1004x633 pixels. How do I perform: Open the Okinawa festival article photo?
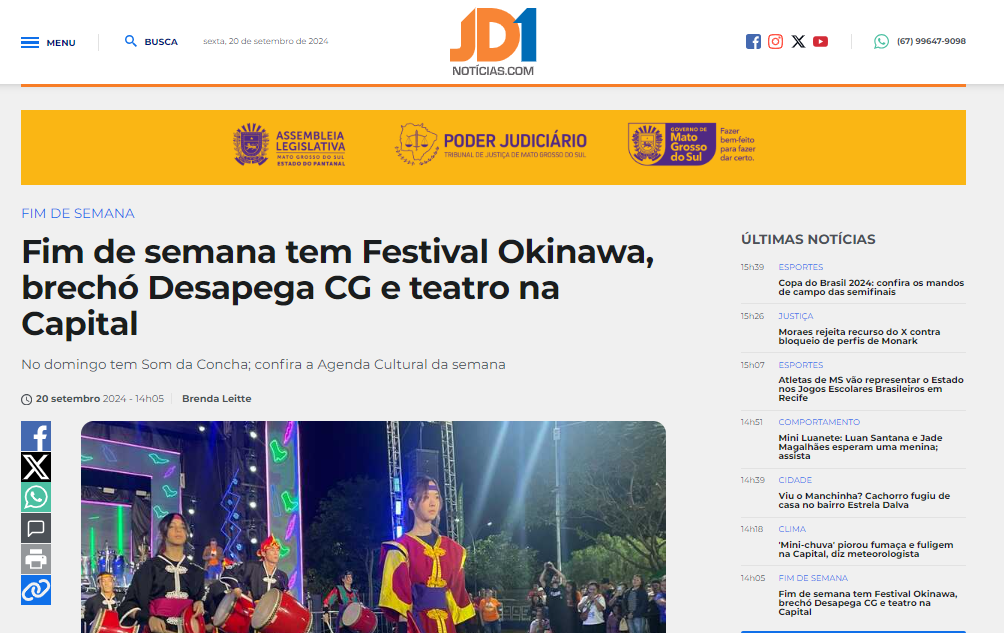point(373,527)
